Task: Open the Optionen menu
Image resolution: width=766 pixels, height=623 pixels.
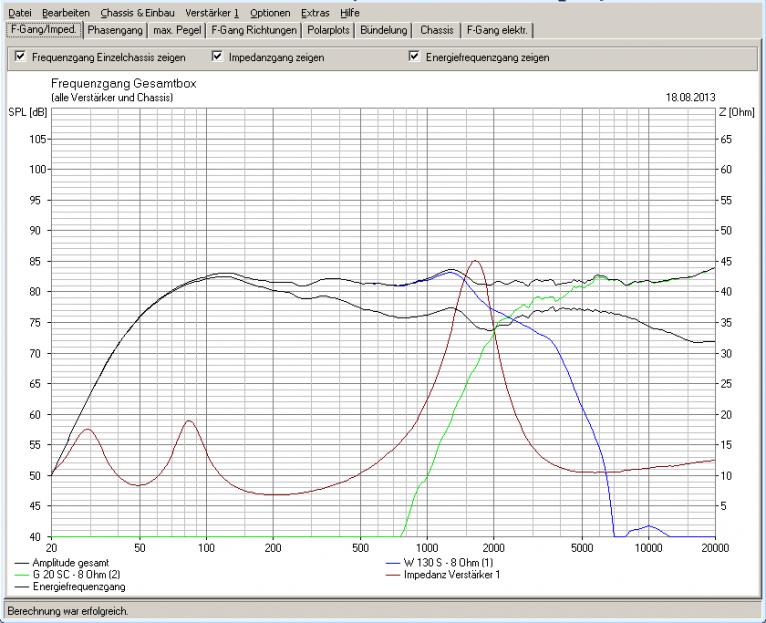Action: [270, 13]
